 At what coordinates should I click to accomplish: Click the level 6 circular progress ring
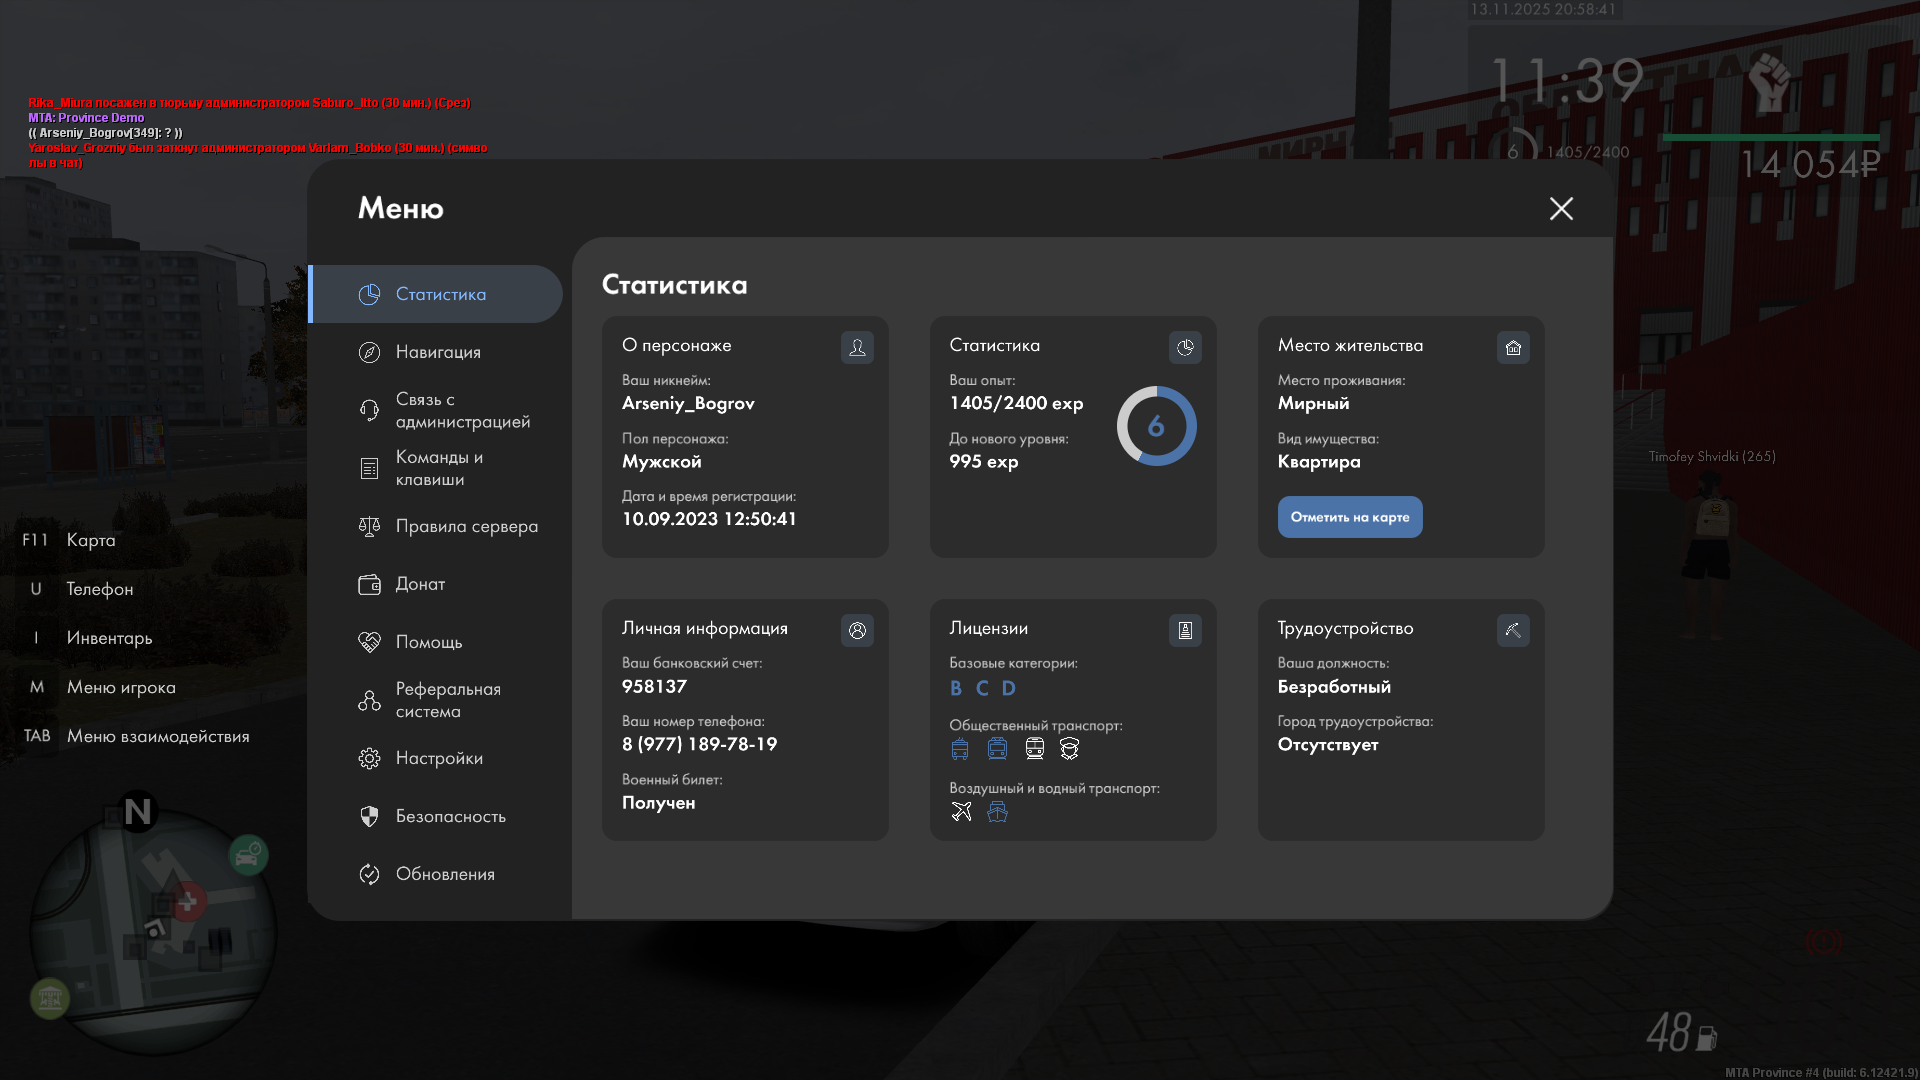point(1156,426)
